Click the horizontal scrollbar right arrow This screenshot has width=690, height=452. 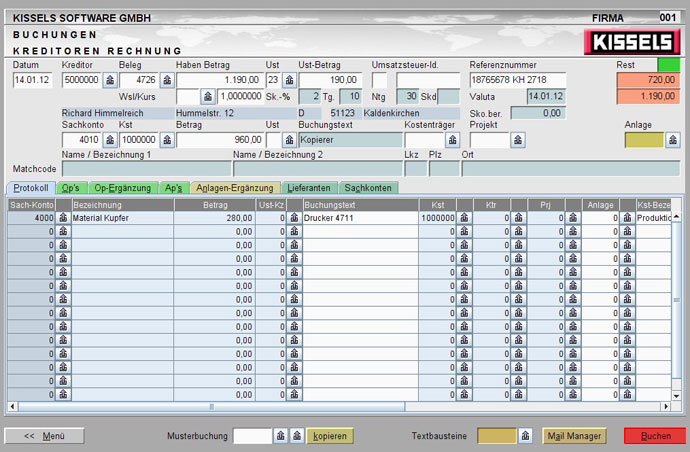coord(666,406)
